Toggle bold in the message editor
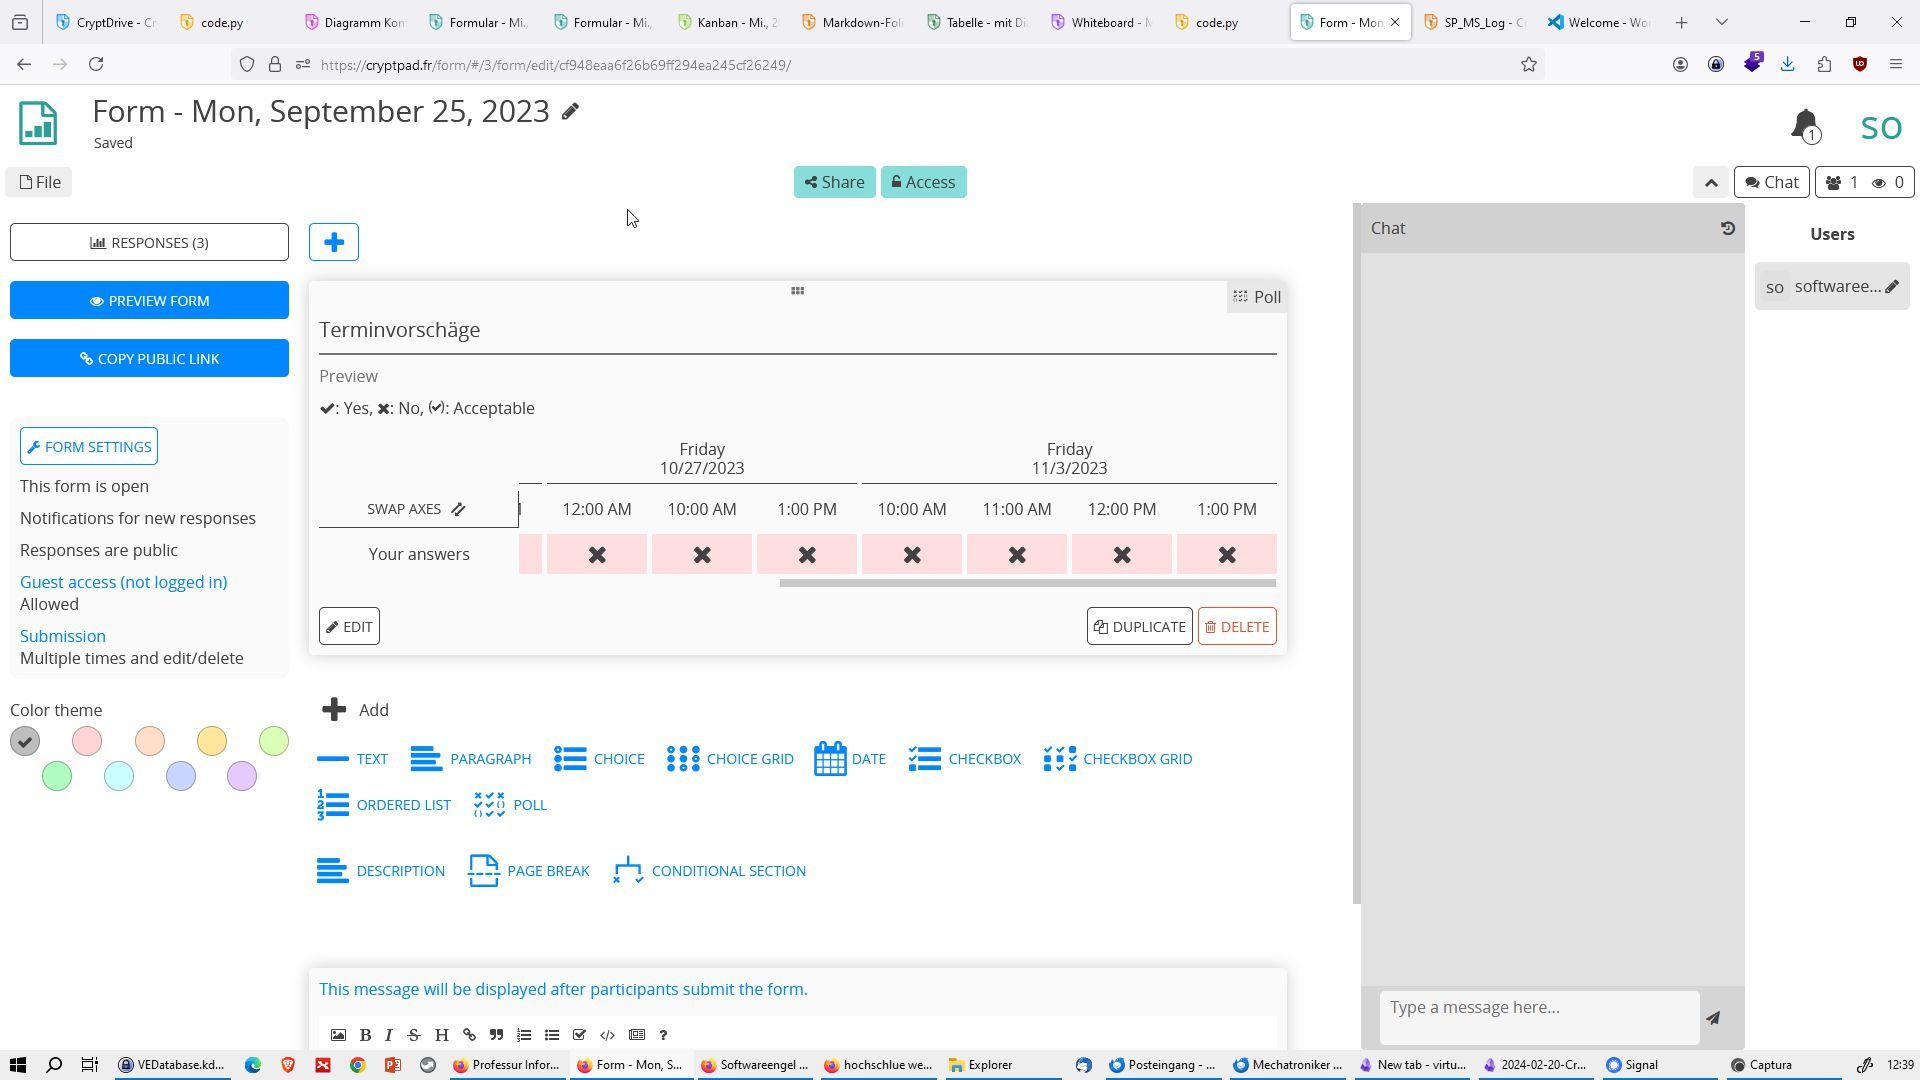The height and width of the screenshot is (1080, 1920). [x=365, y=1035]
